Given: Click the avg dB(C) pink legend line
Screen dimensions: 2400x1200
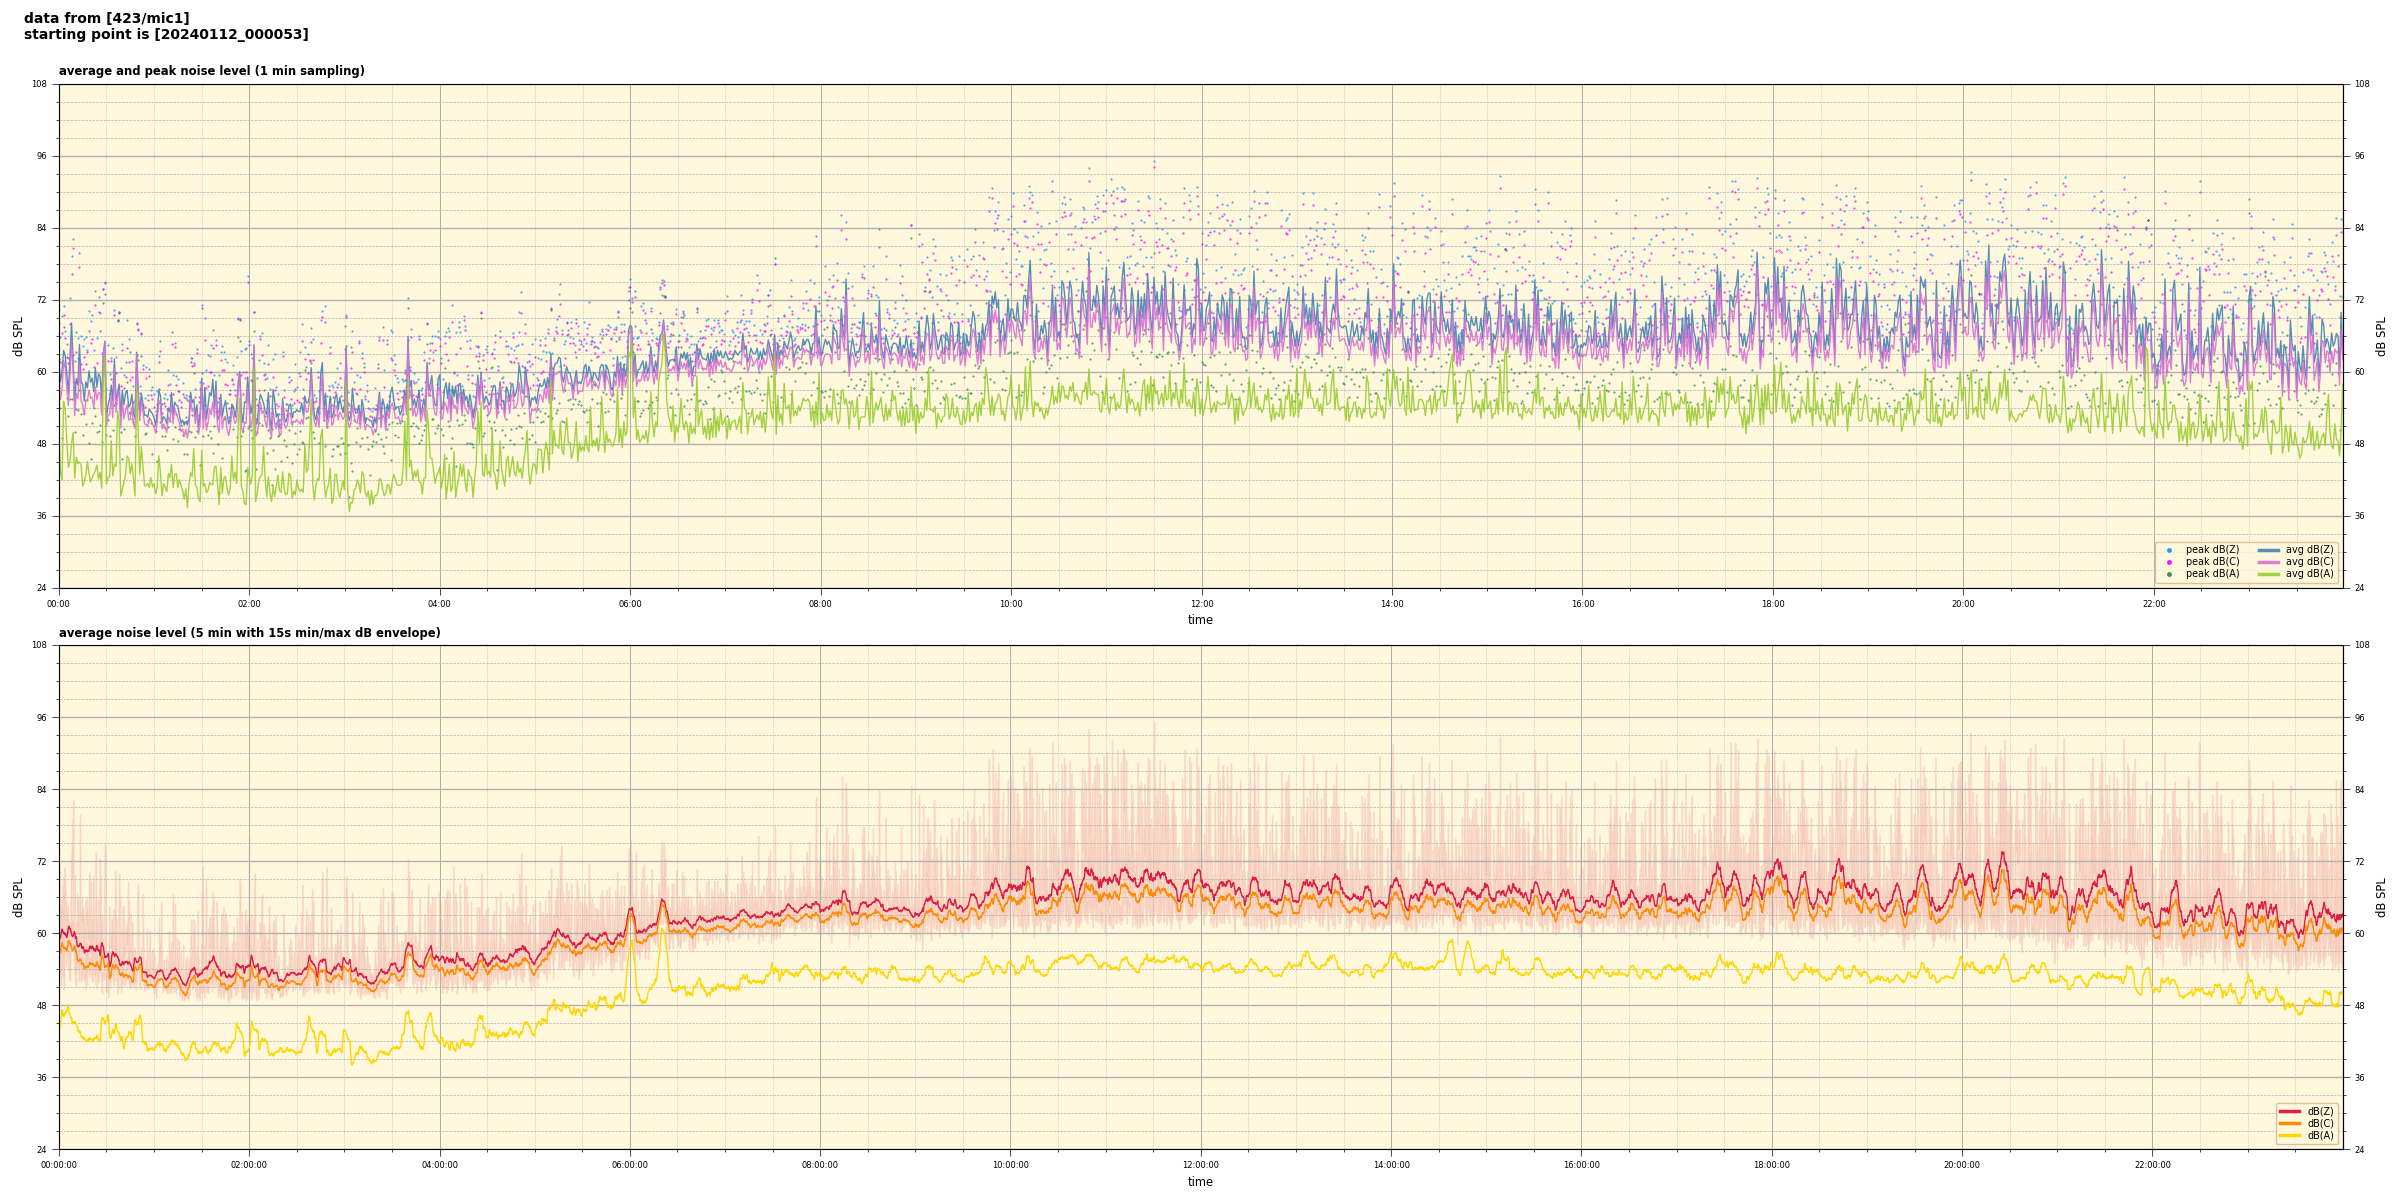Looking at the screenshot, I should (2268, 562).
